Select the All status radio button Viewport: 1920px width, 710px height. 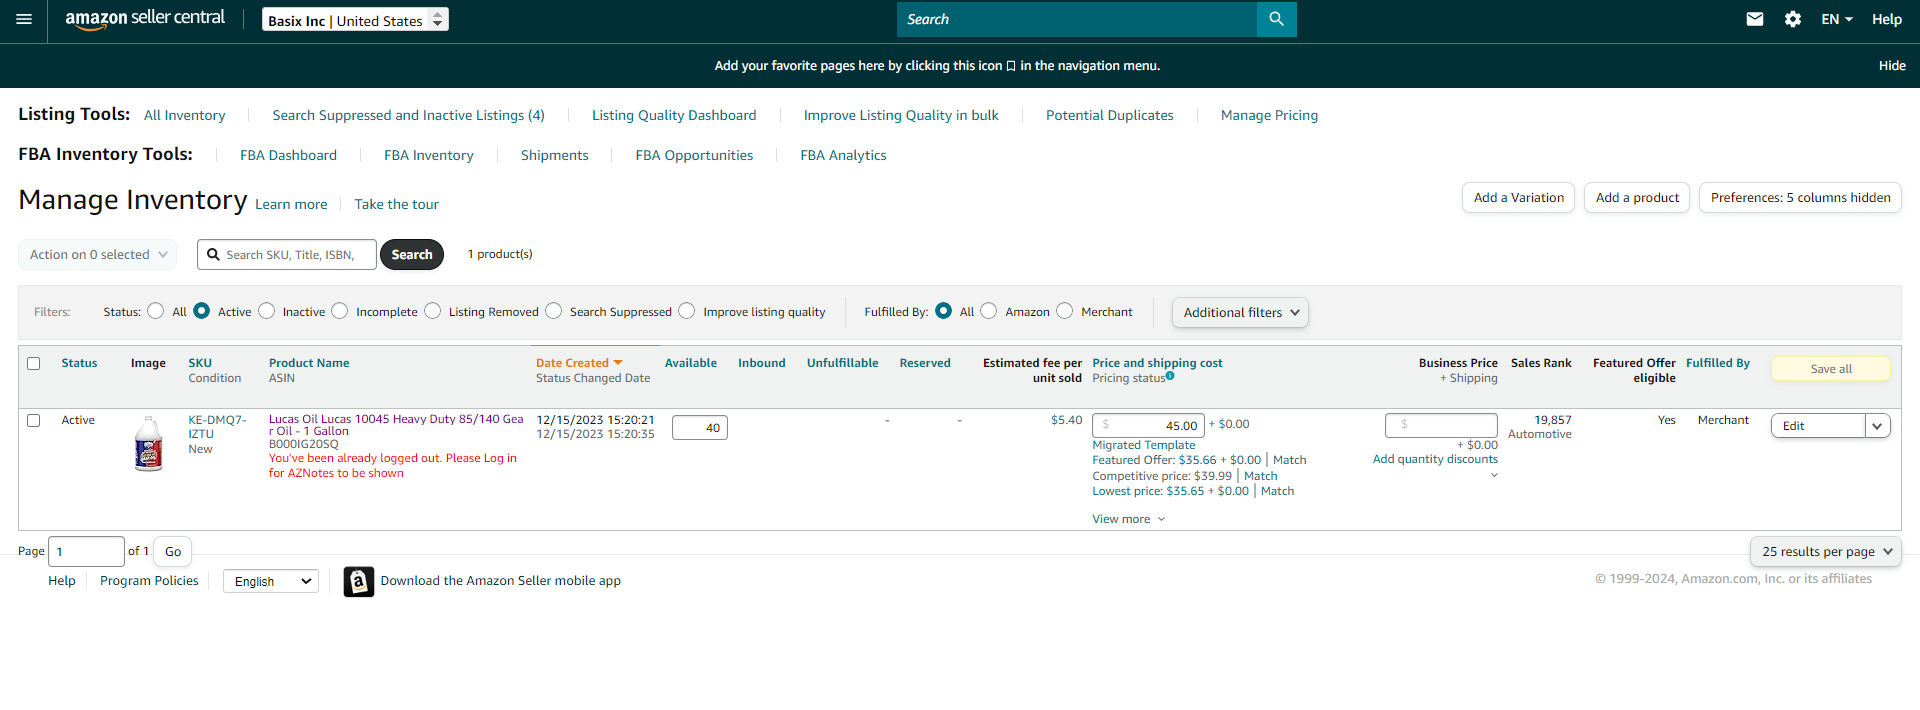[155, 311]
